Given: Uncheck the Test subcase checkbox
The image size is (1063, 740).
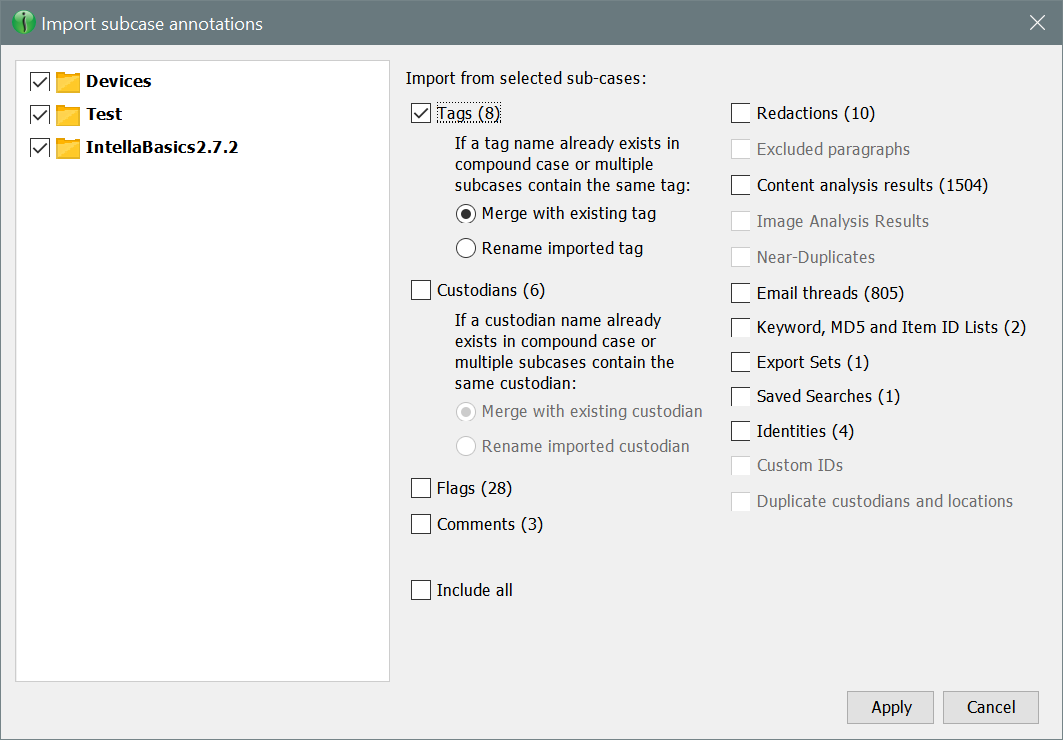Looking at the screenshot, I should coord(40,115).
